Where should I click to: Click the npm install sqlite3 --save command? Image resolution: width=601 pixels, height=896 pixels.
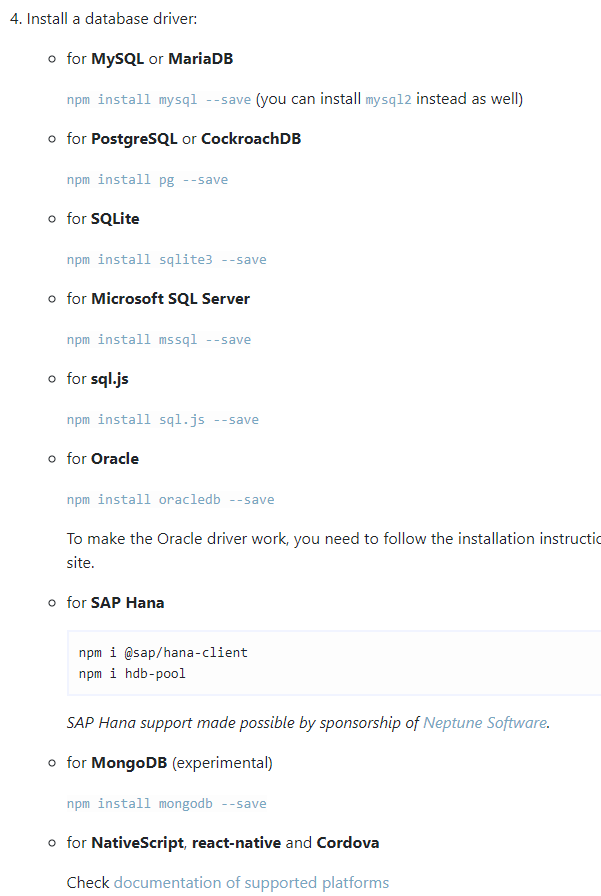166,259
